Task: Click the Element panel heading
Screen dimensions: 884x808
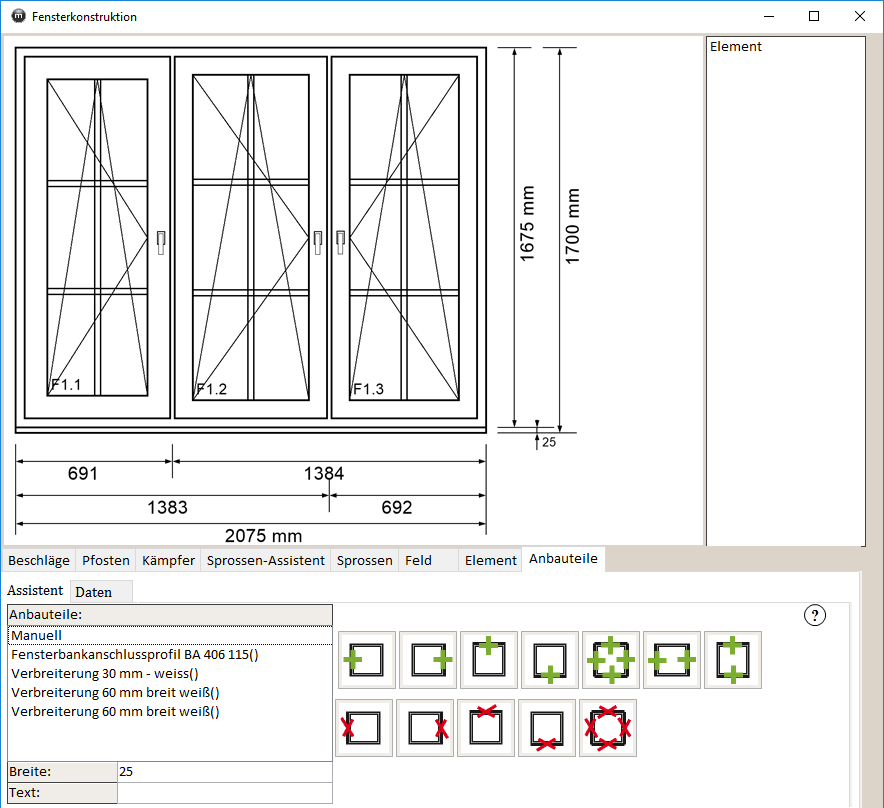Action: (x=736, y=47)
